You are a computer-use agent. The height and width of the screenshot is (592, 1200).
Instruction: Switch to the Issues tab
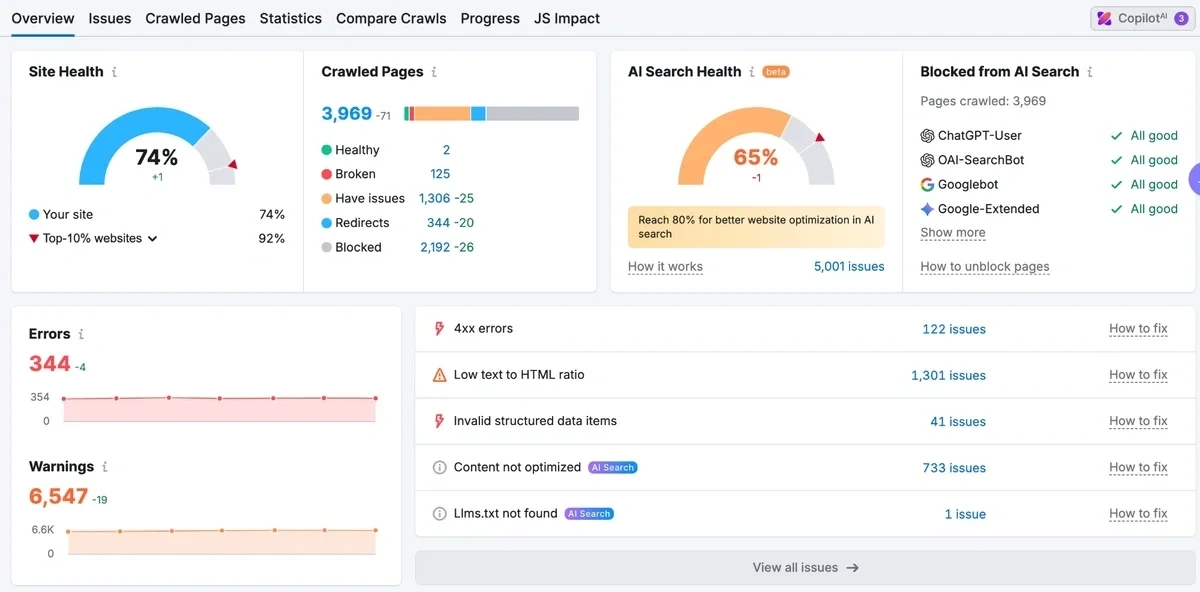[x=110, y=18]
